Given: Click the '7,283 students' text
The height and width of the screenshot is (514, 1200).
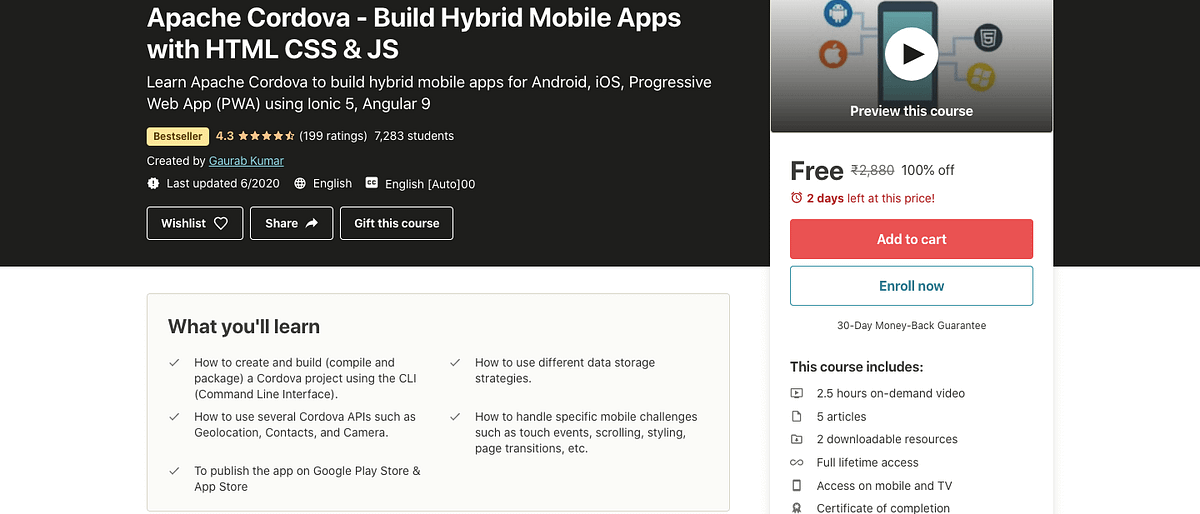Looking at the screenshot, I should (414, 136).
